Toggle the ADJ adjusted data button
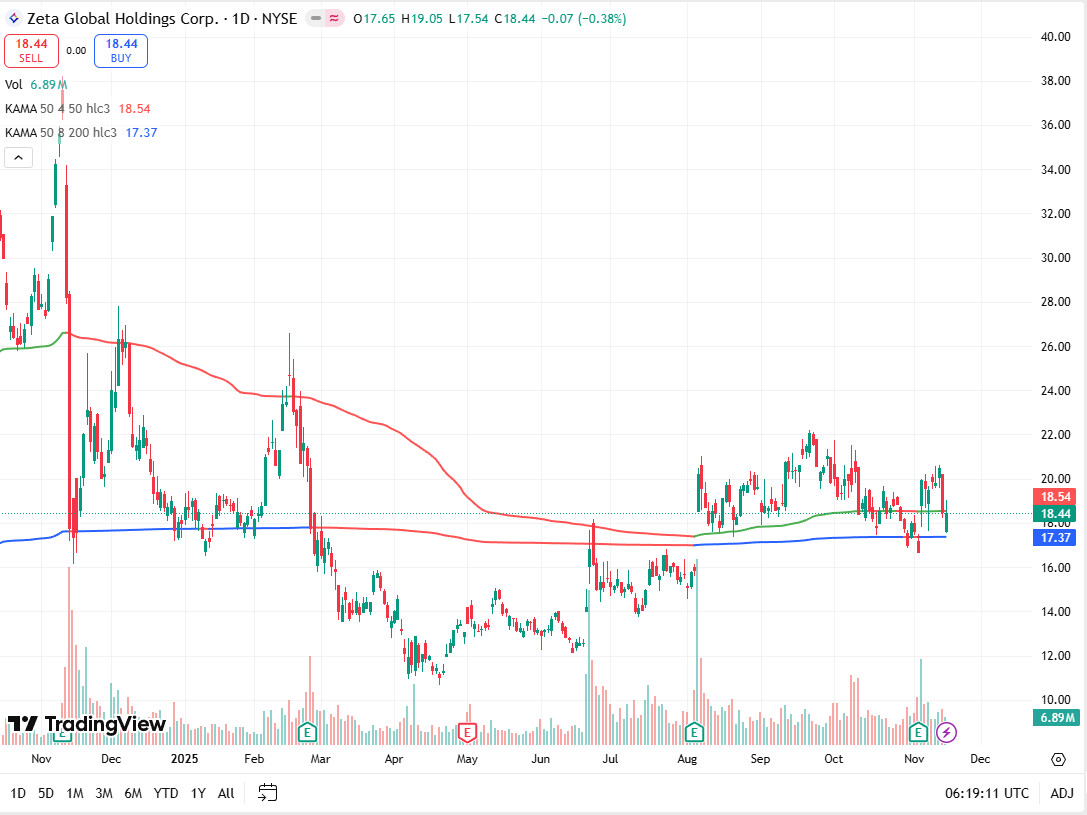Image resolution: width=1087 pixels, height=815 pixels. tap(1061, 793)
